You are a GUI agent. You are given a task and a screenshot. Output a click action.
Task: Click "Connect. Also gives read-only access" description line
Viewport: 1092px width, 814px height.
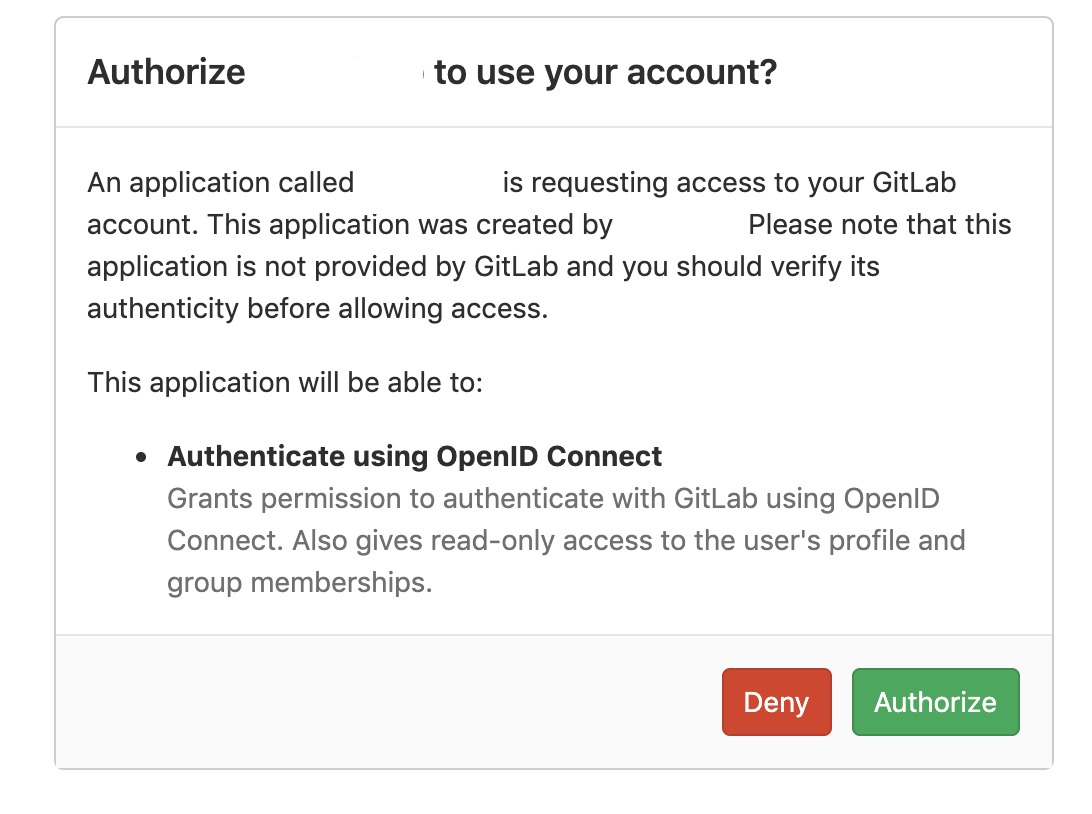point(566,540)
